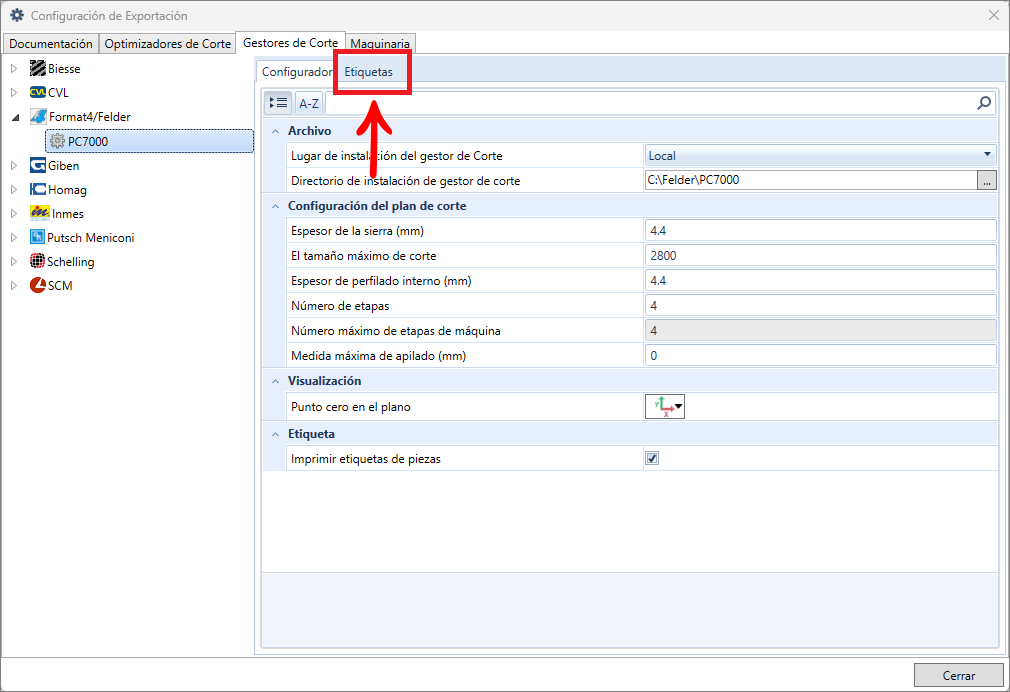Collapse the Visualización section

click(x=276, y=381)
